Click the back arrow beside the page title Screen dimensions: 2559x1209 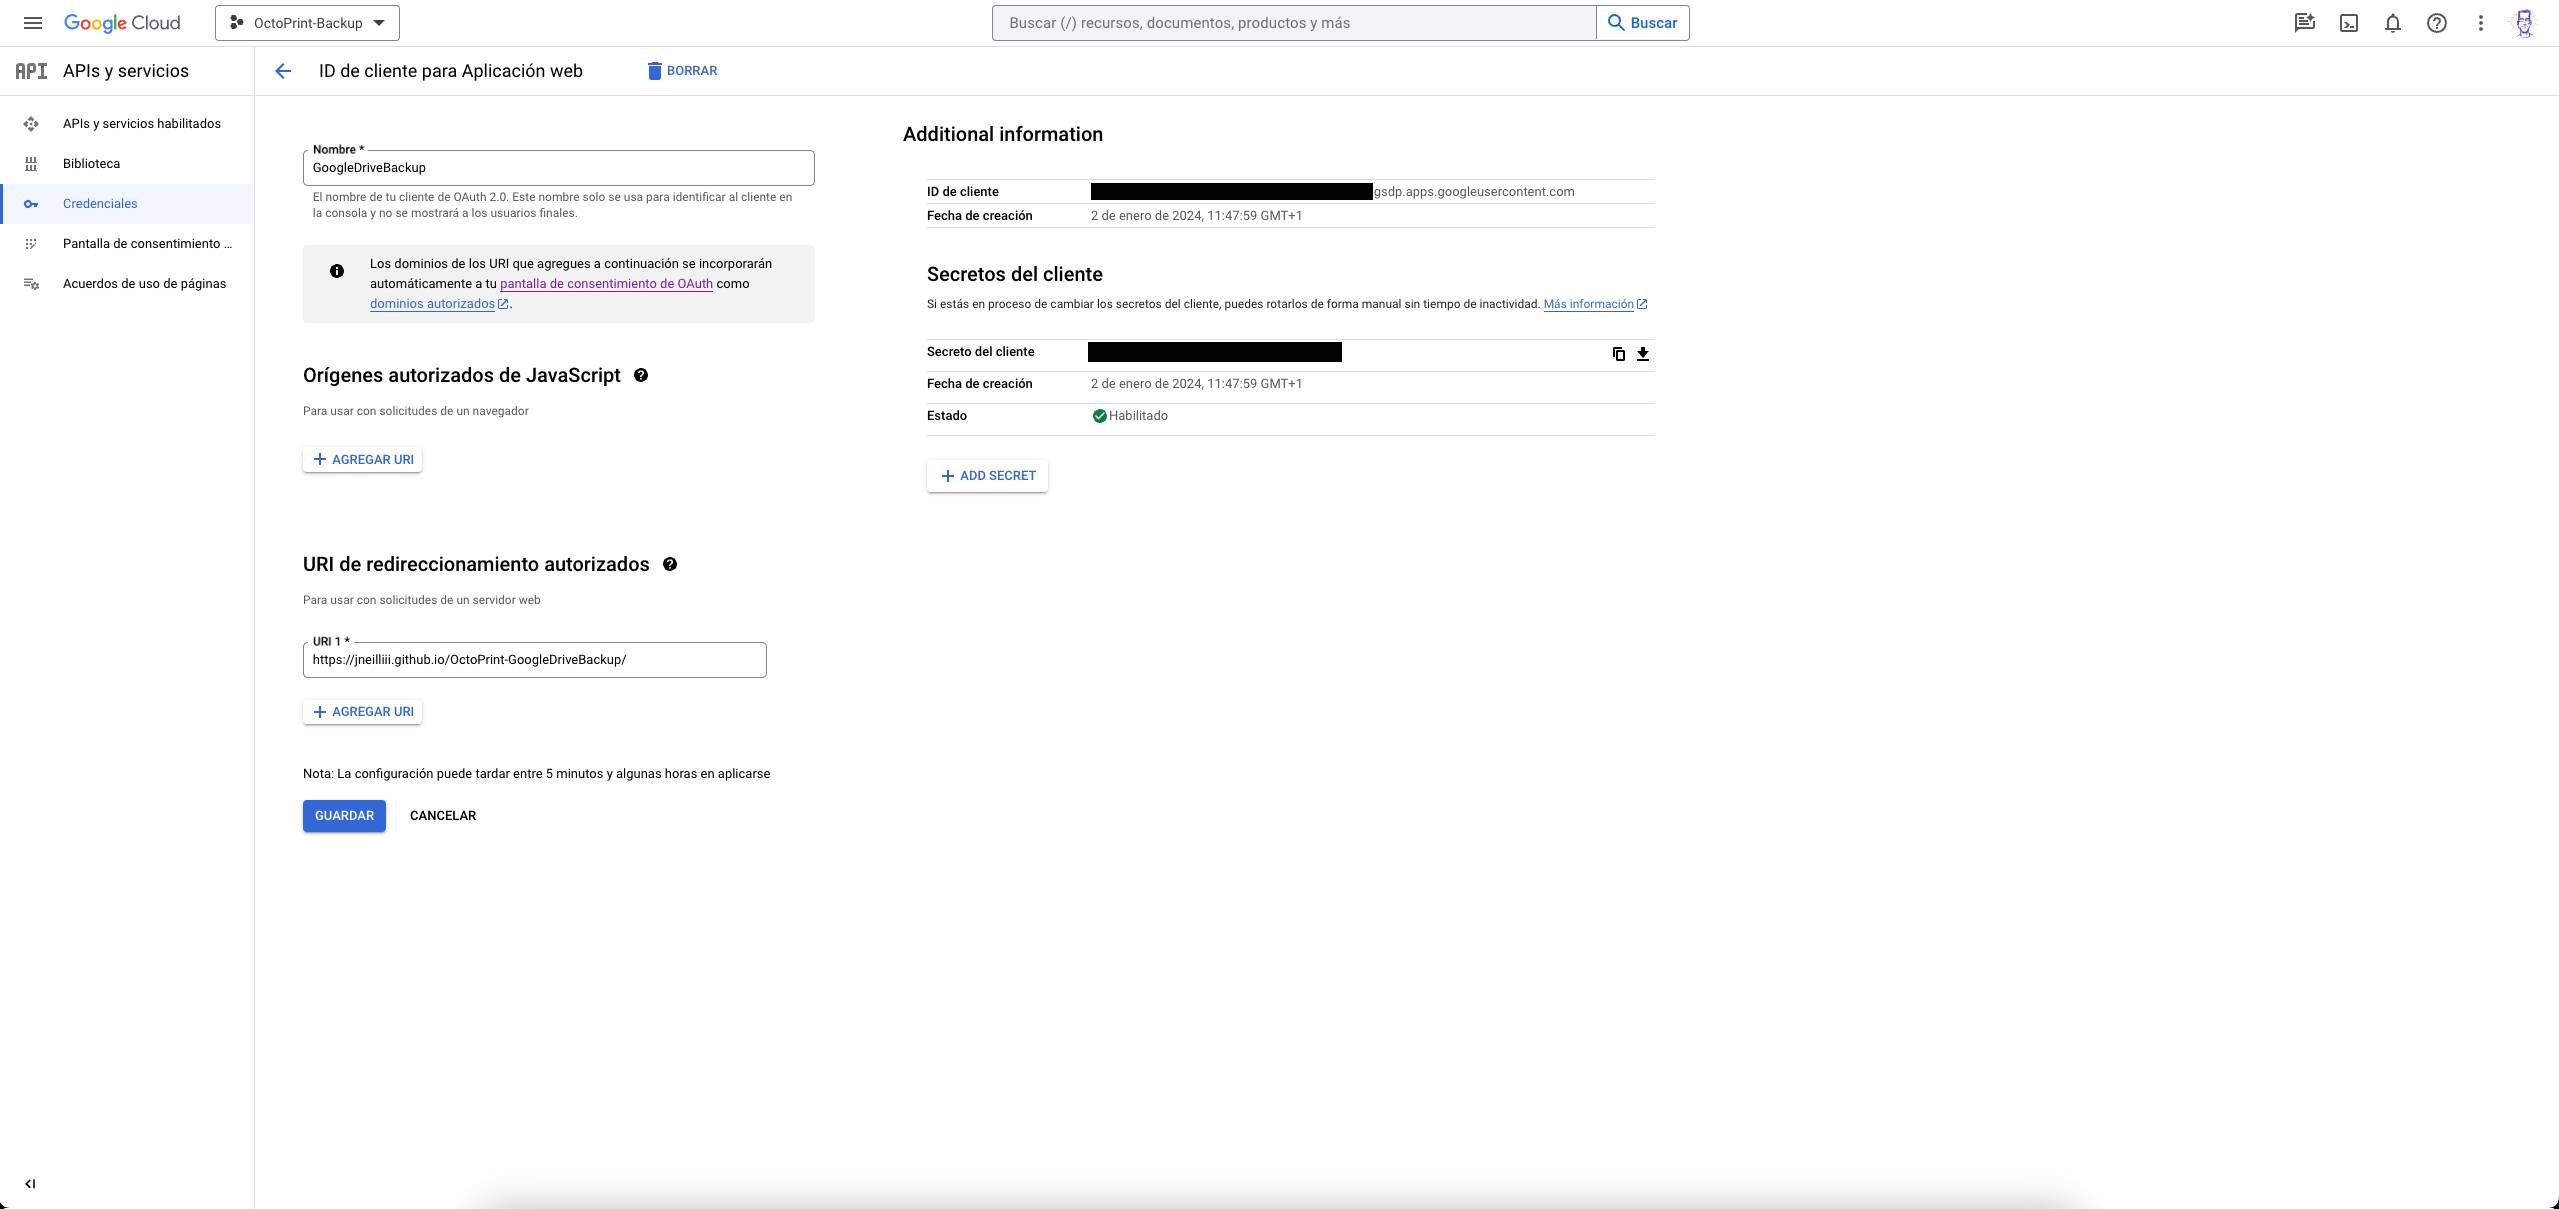pyautogui.click(x=283, y=71)
